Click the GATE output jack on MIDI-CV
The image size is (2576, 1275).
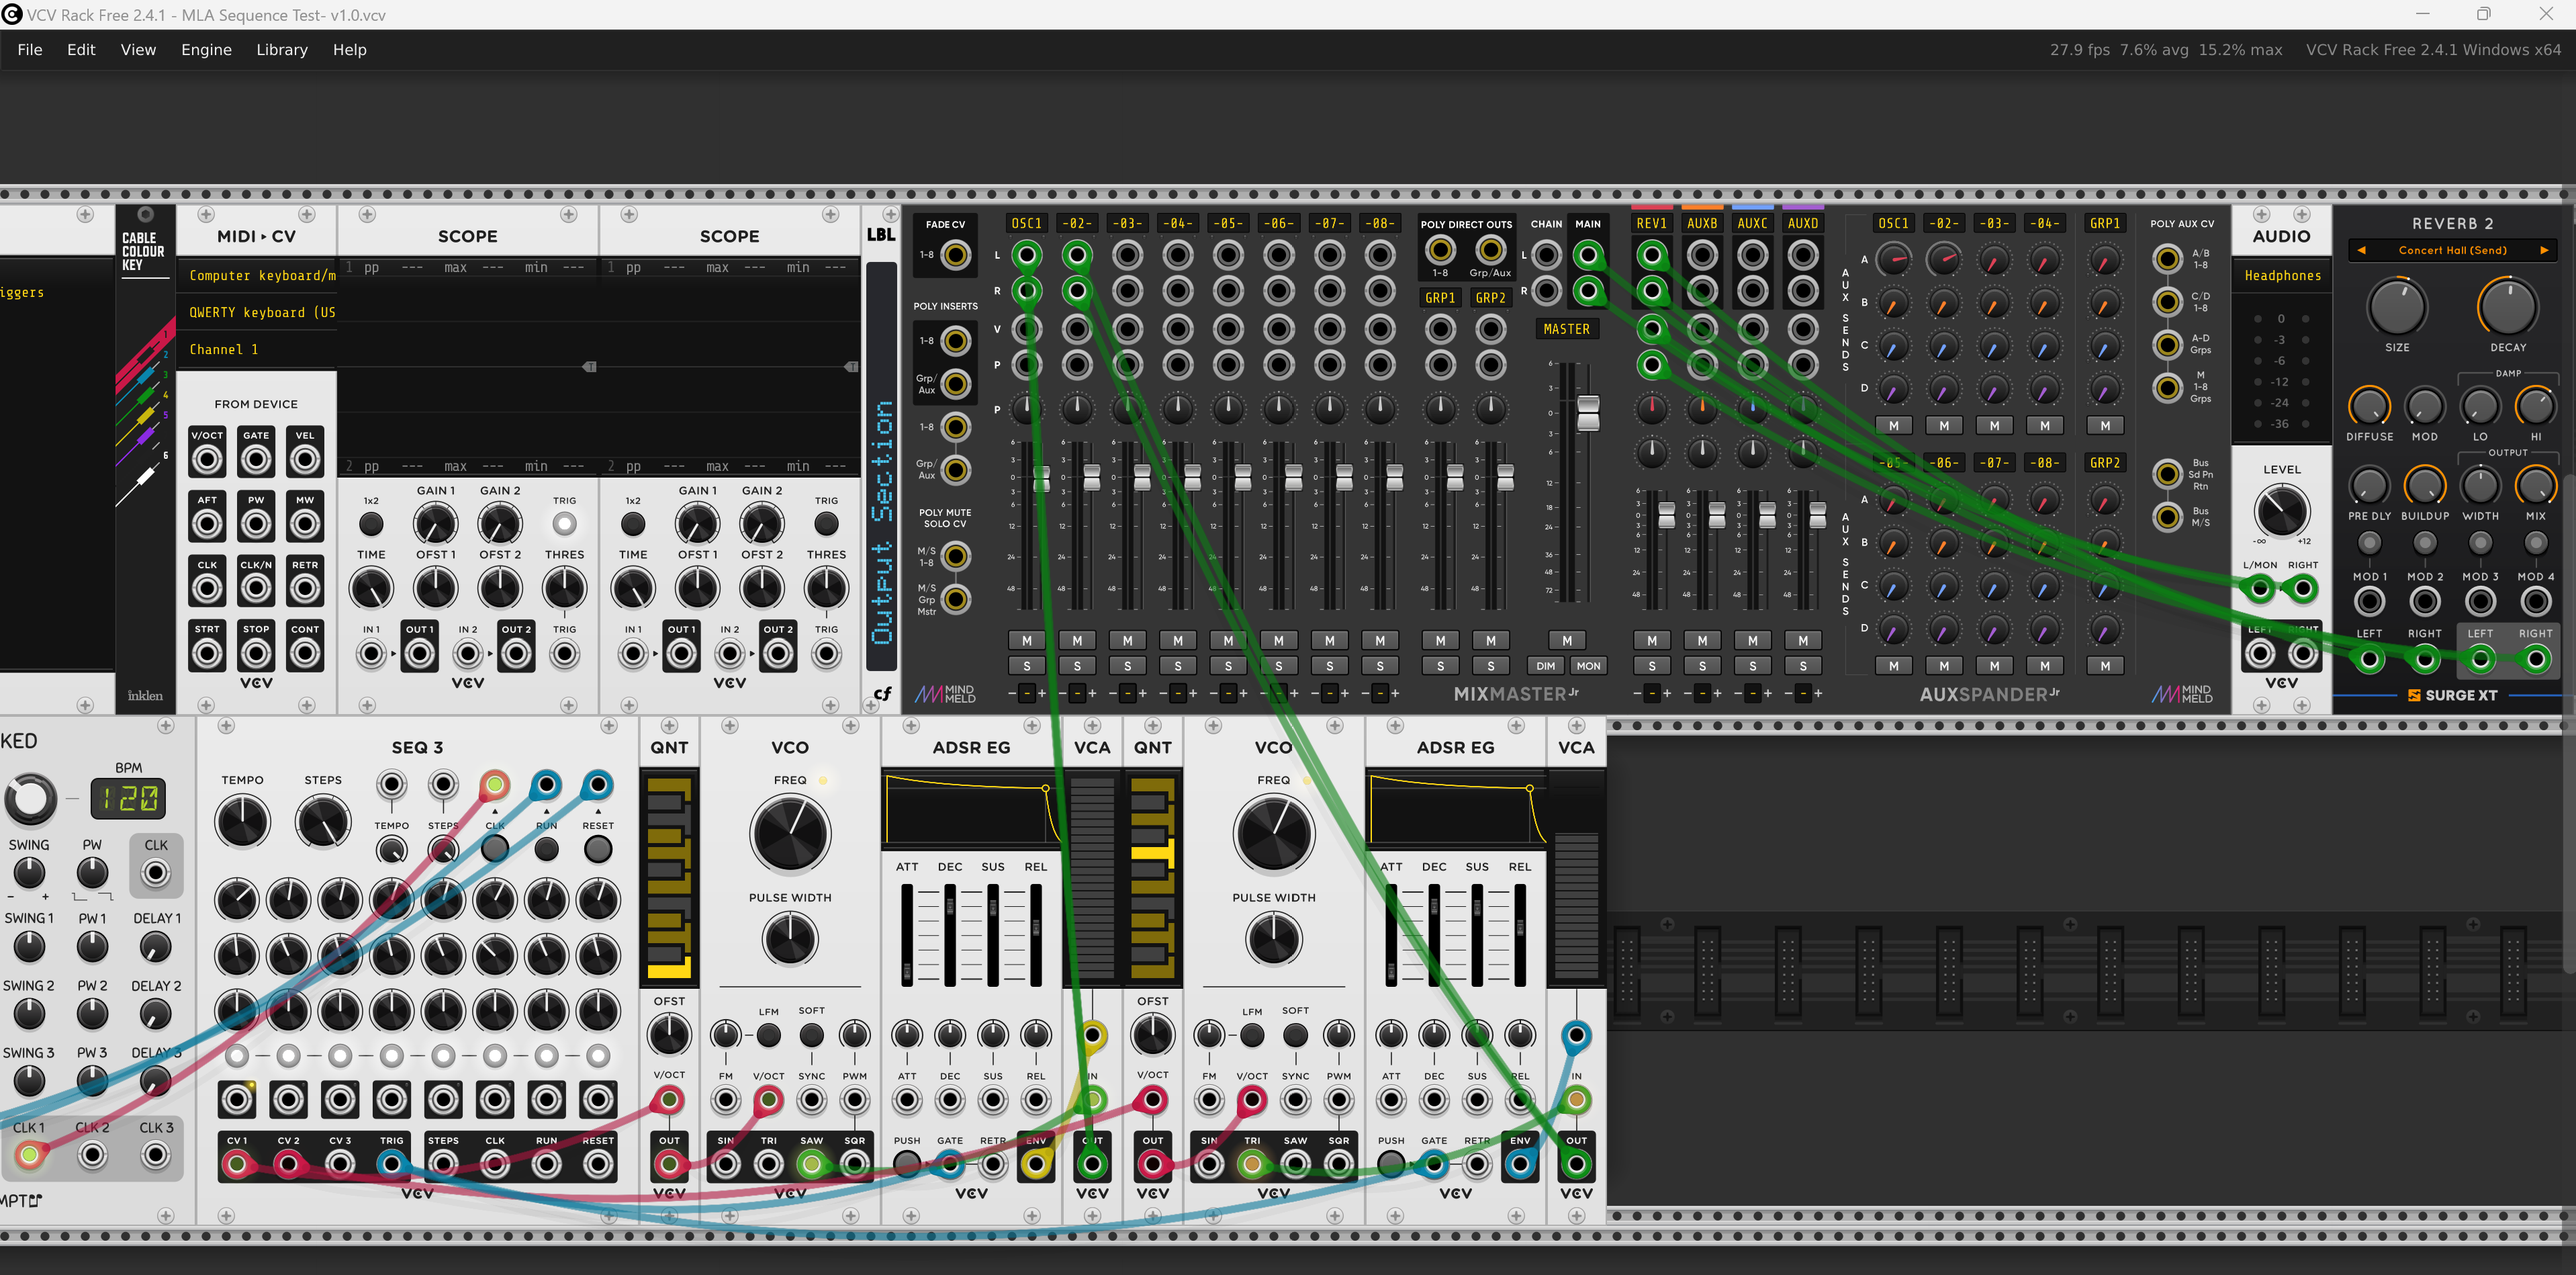pos(256,459)
